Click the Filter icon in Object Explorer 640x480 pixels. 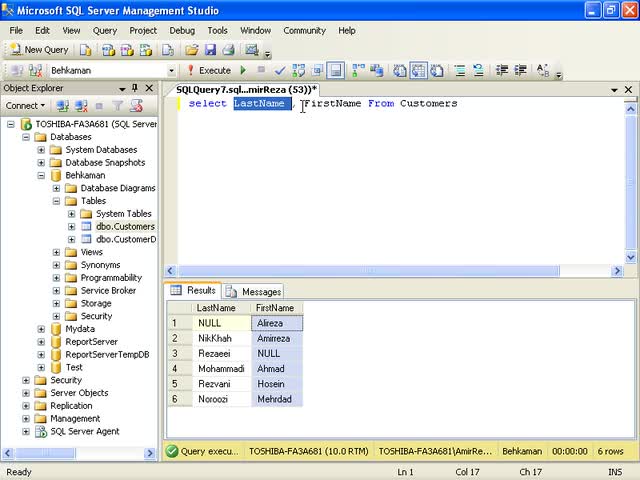[x=118, y=106]
